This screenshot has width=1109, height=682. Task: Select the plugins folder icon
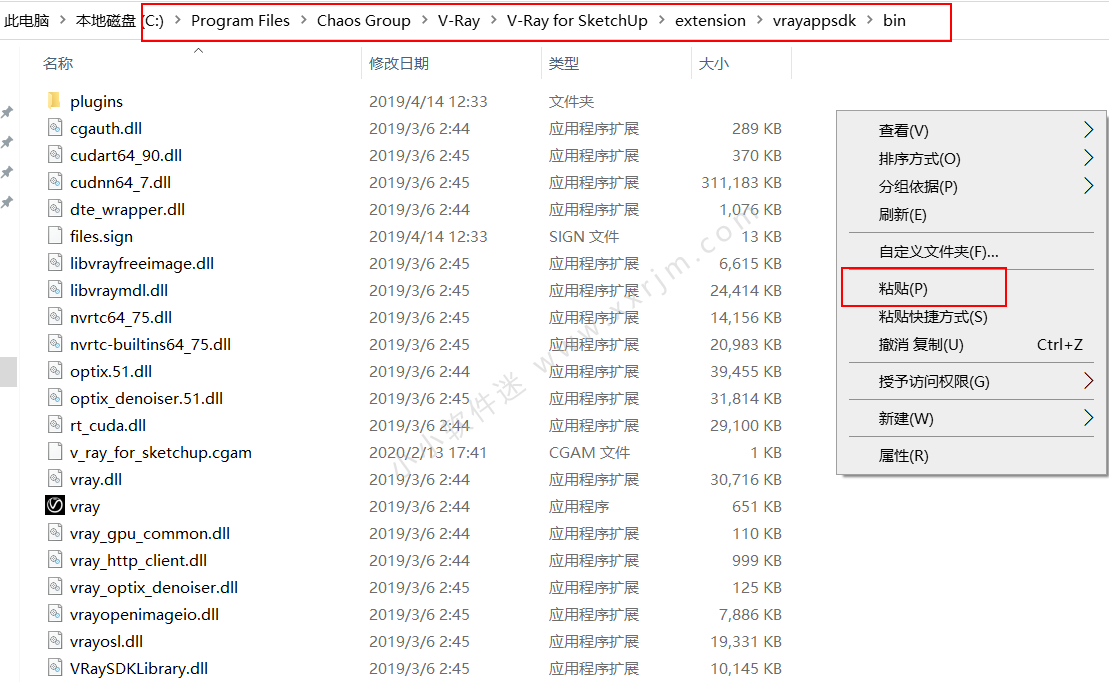tap(54, 101)
